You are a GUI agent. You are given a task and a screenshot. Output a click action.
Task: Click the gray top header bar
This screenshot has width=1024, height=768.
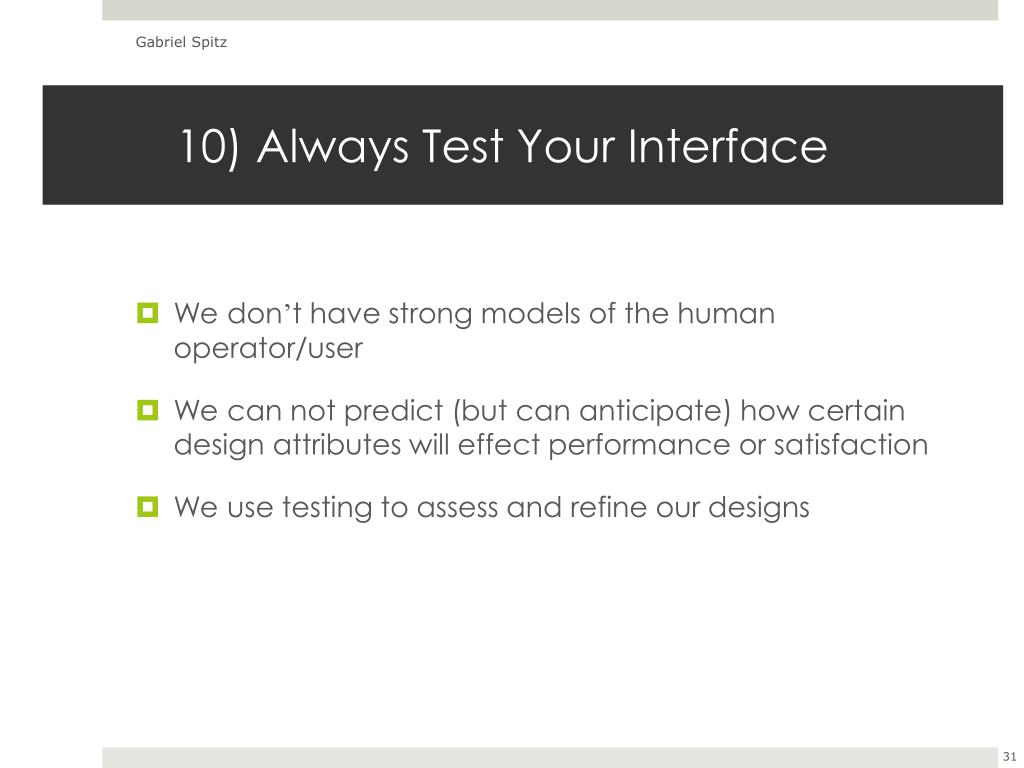pos(550,9)
